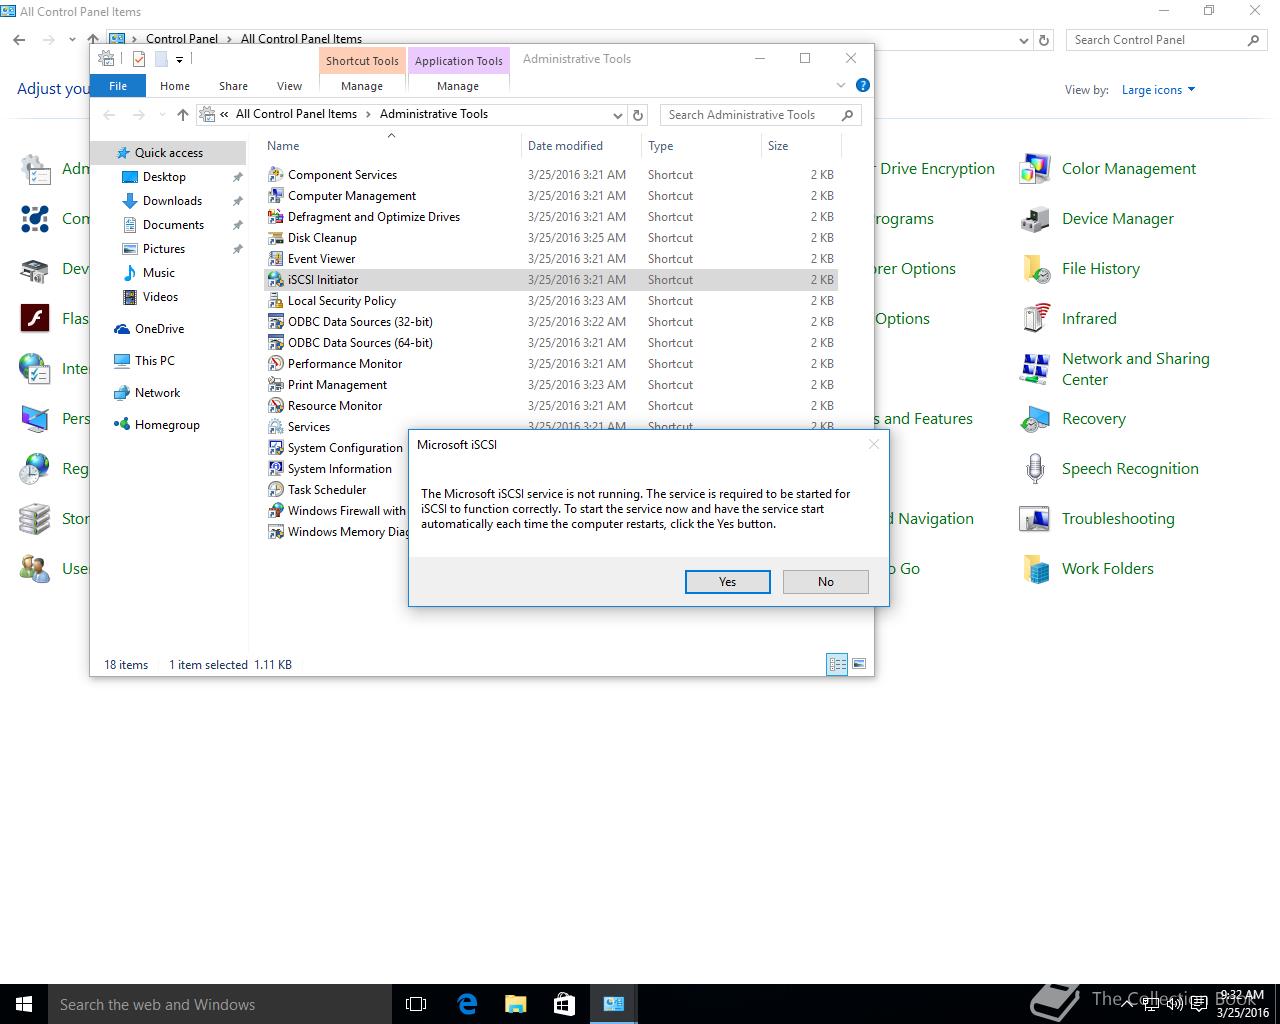Click the Color Management icon in Control Panel
The height and width of the screenshot is (1024, 1280).
pos(1035,169)
